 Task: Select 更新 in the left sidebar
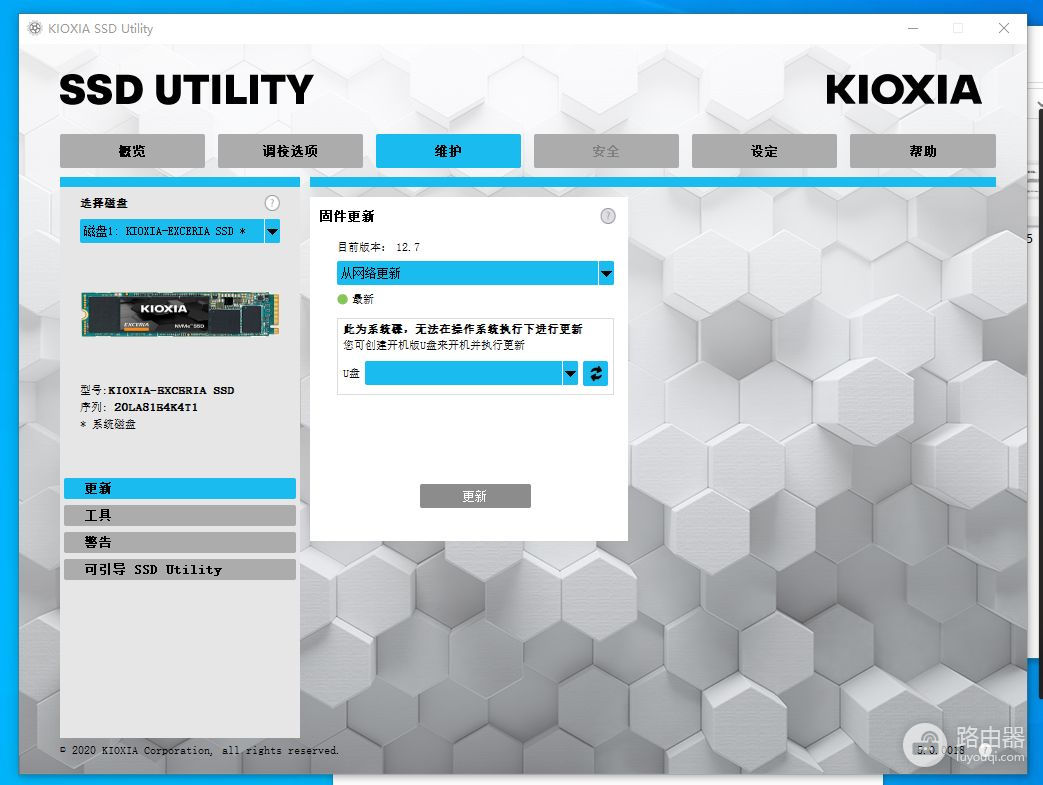pyautogui.click(x=180, y=488)
